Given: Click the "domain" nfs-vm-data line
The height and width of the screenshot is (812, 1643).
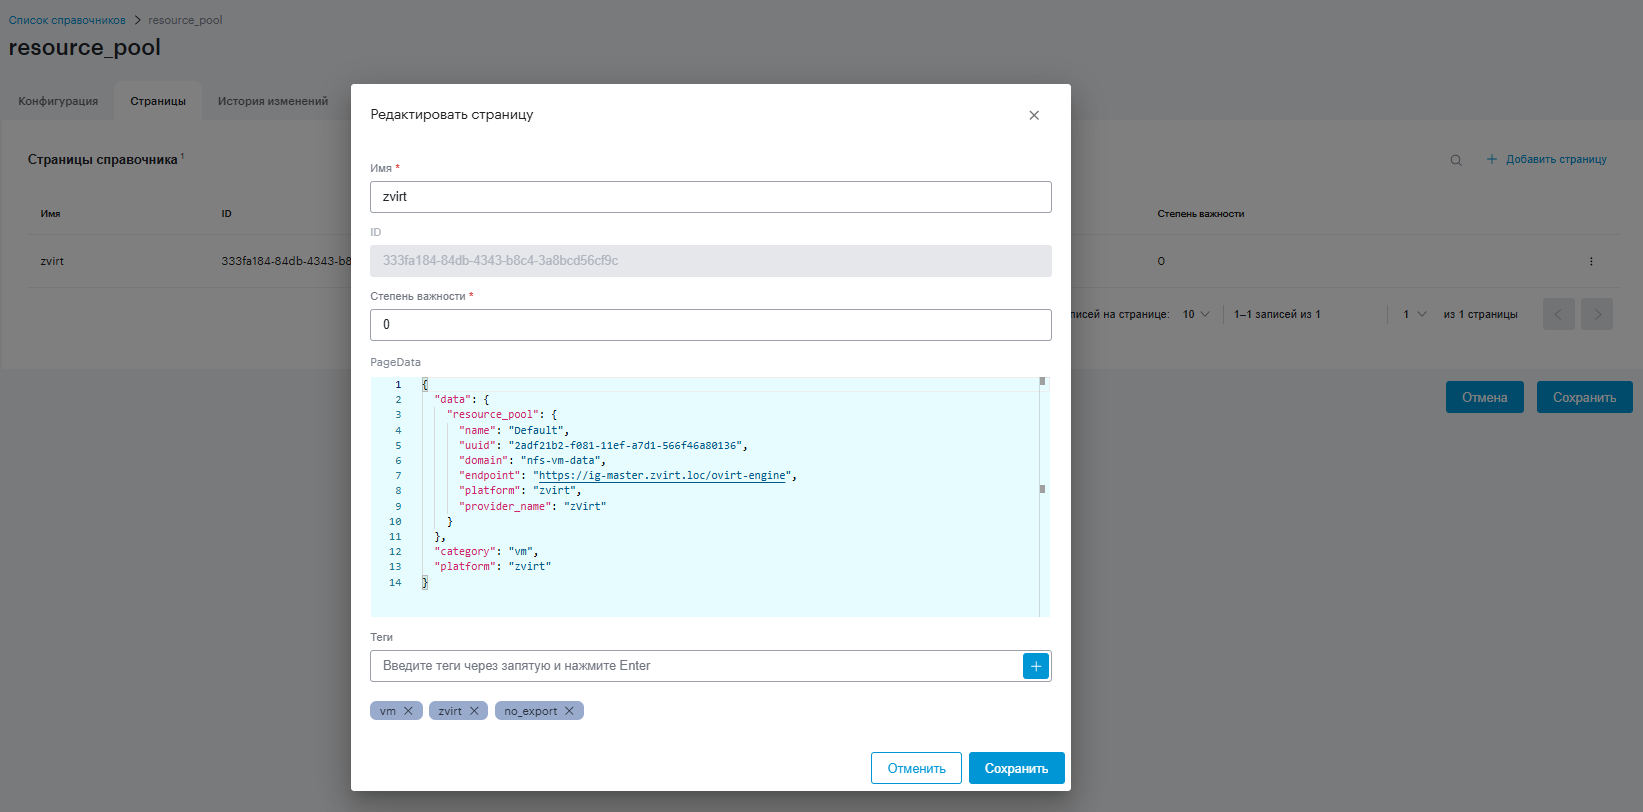Looking at the screenshot, I should point(533,461).
